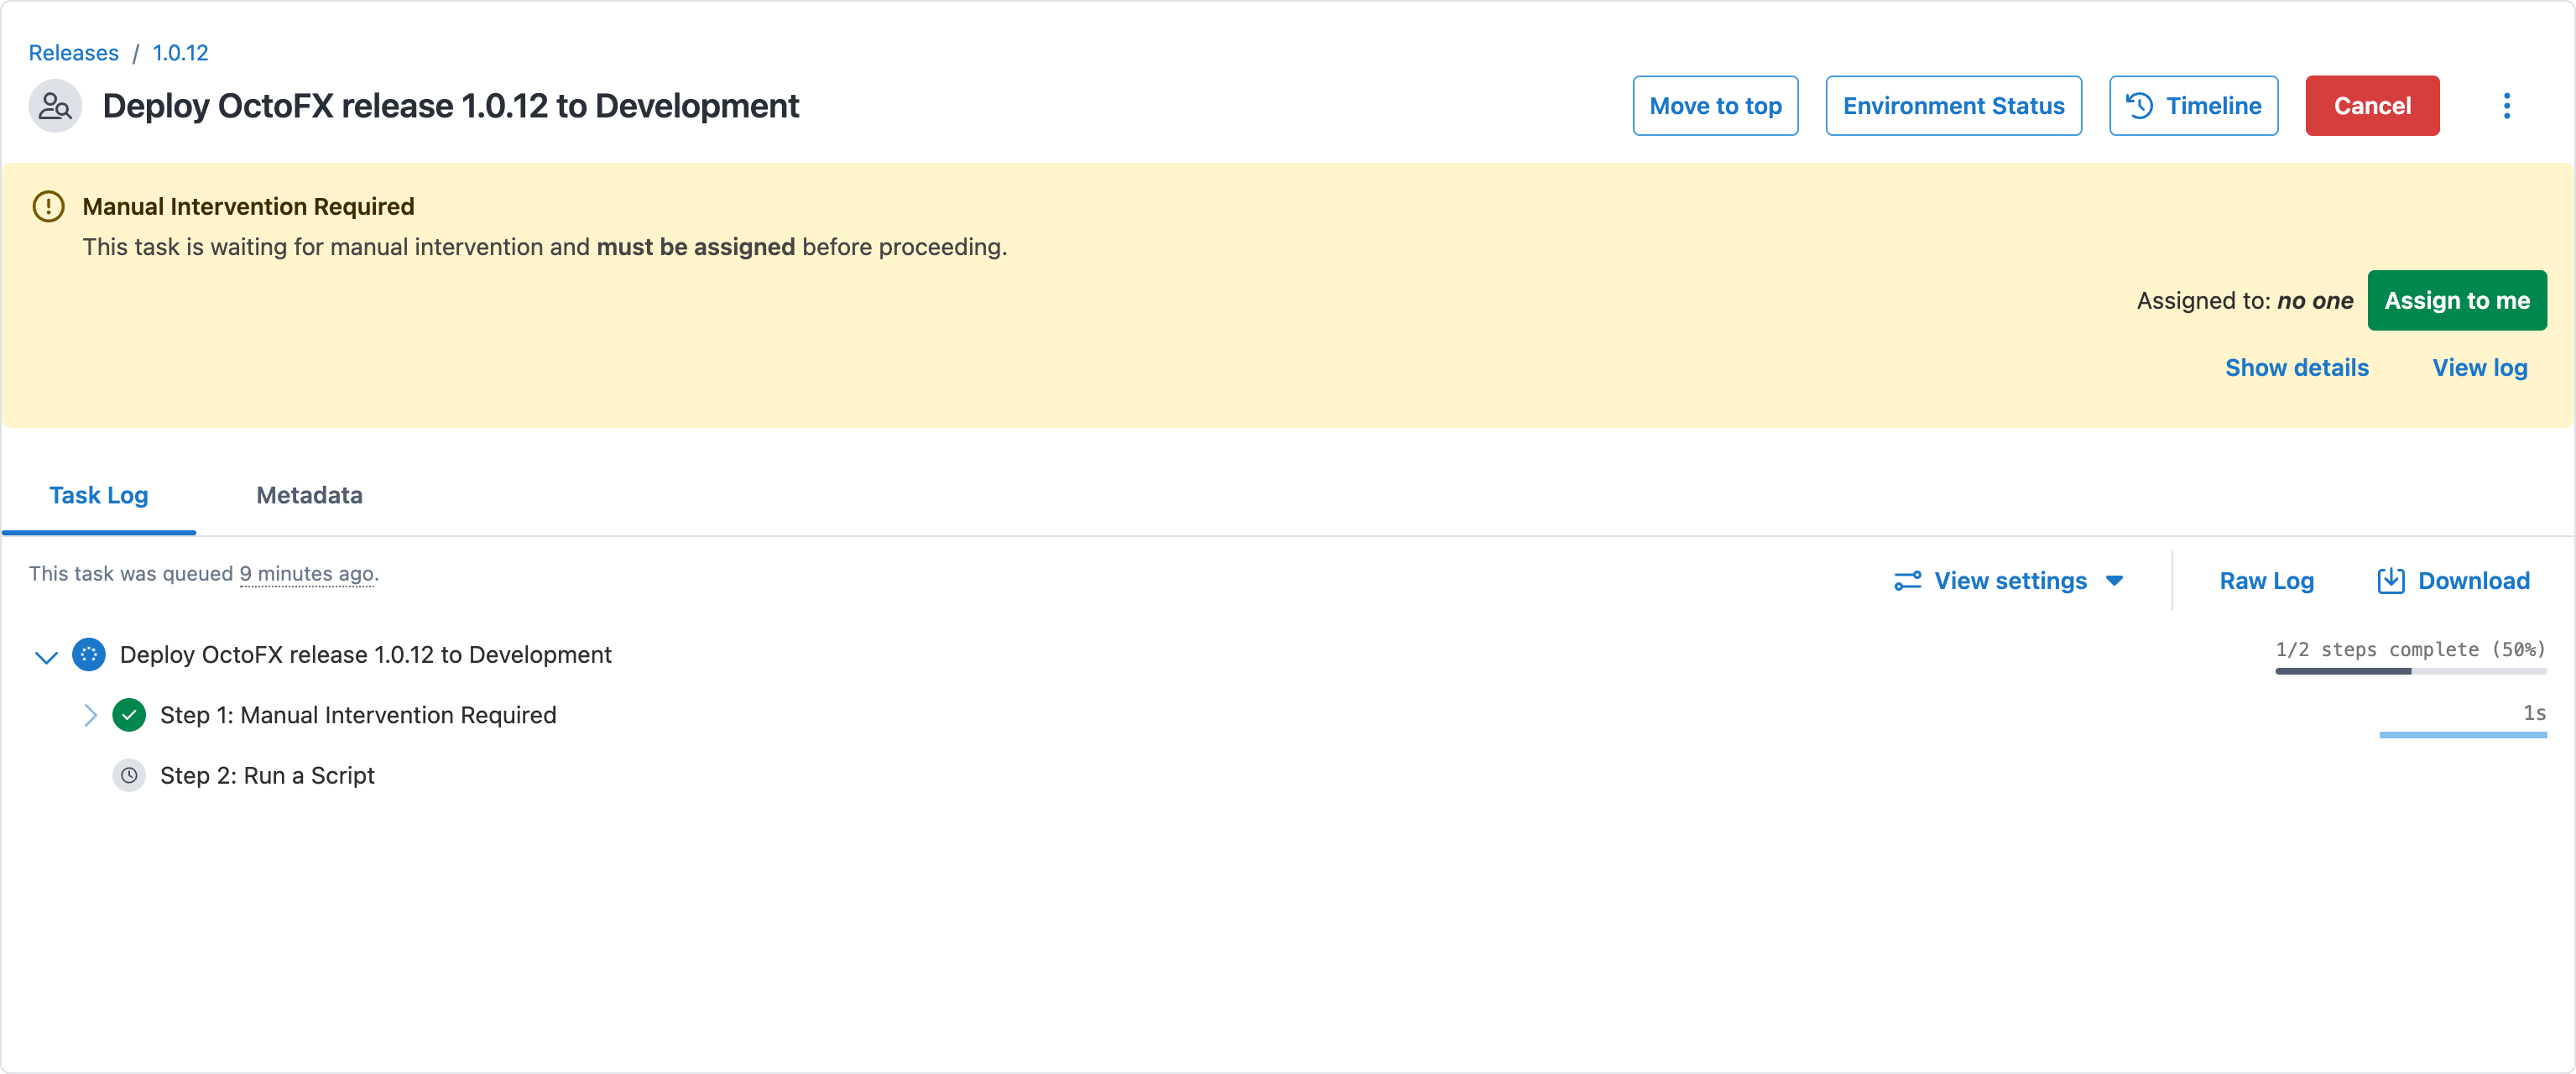Open the View settings dropdown arrow
Viewport: 2576px width, 1074px height.
(2114, 581)
